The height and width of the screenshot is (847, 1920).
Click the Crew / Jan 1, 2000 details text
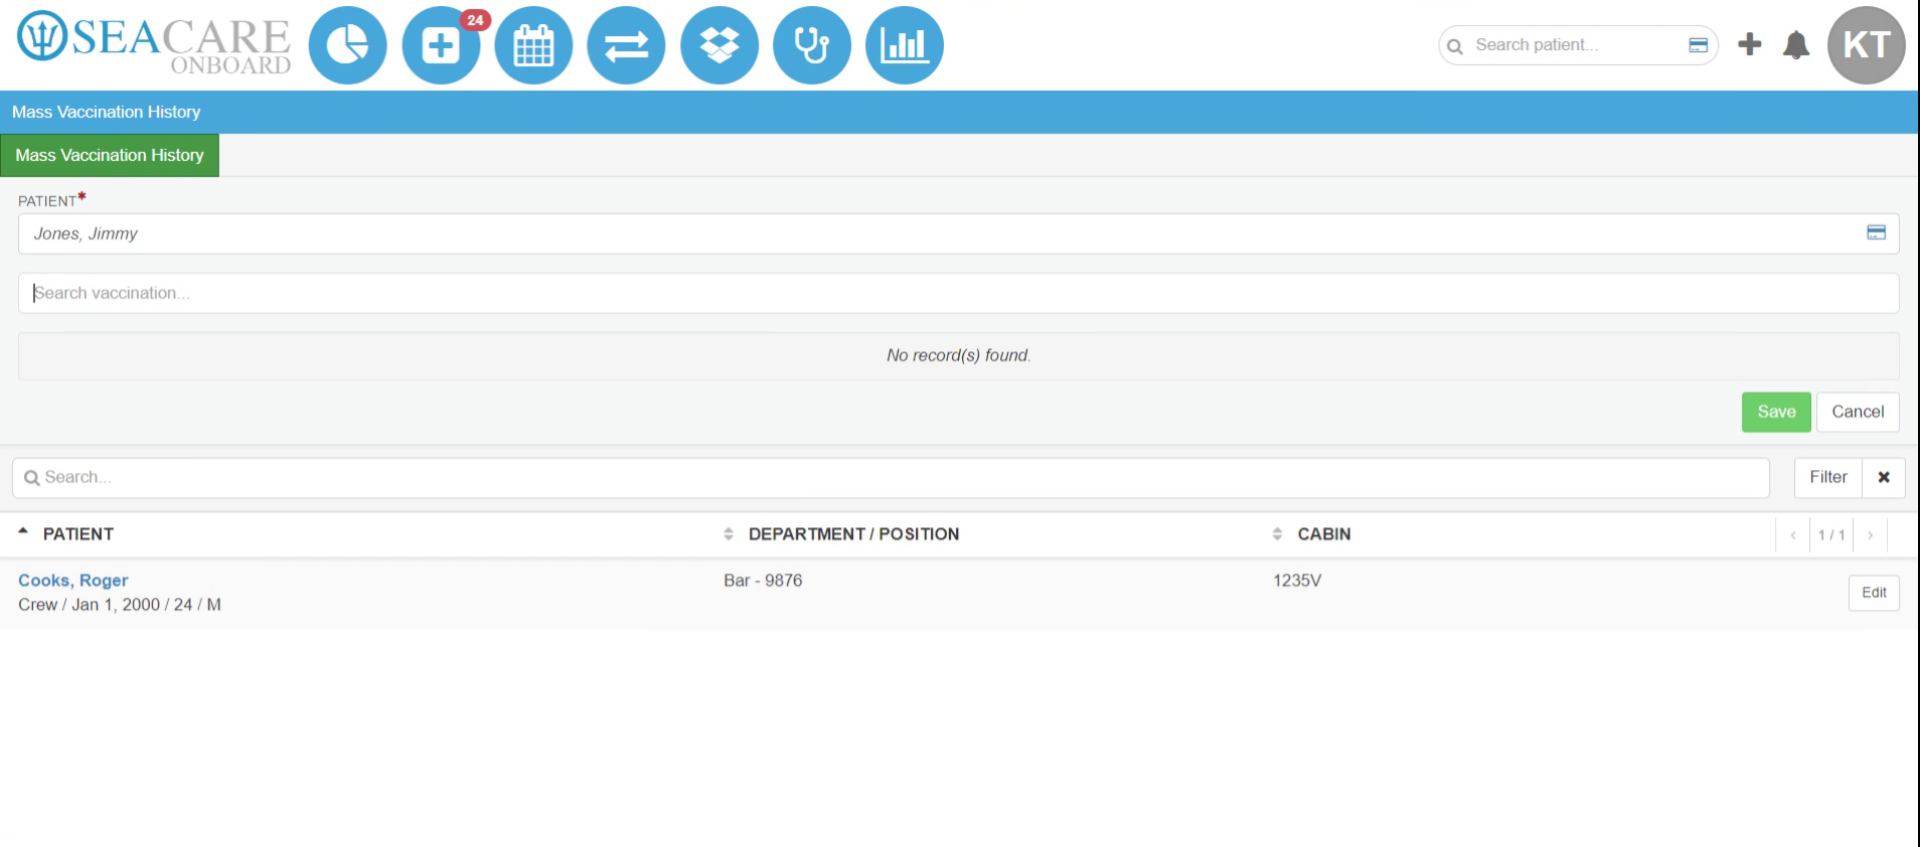(119, 605)
